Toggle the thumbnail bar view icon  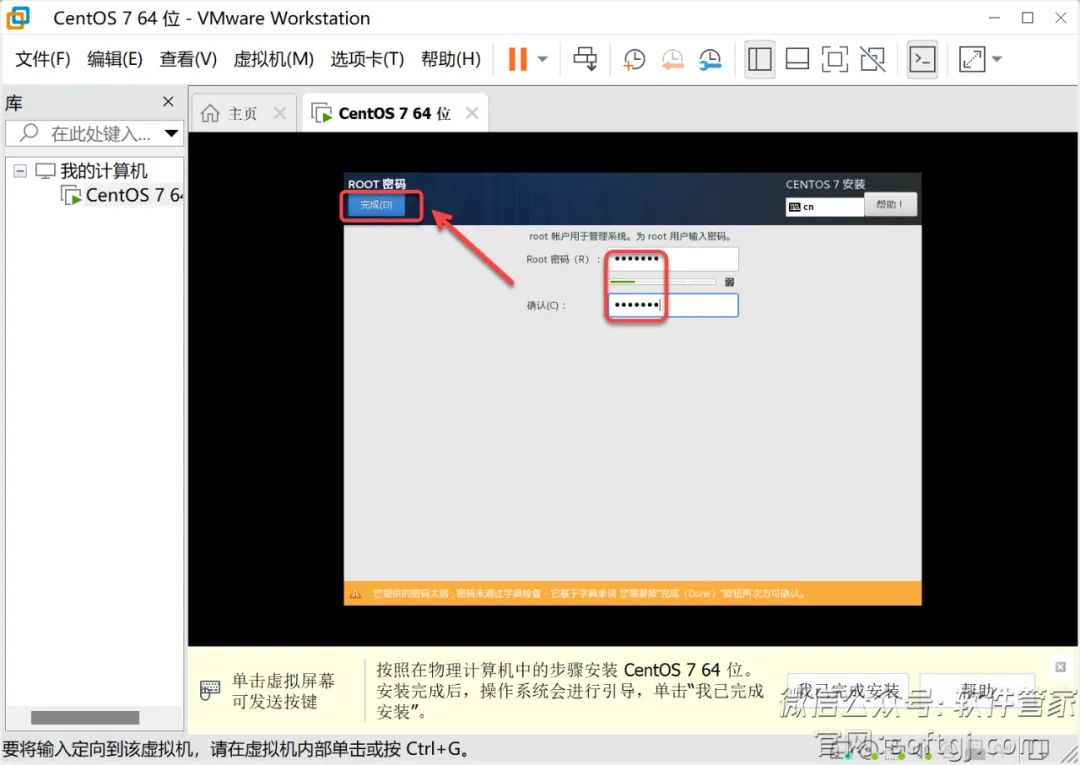pos(797,59)
